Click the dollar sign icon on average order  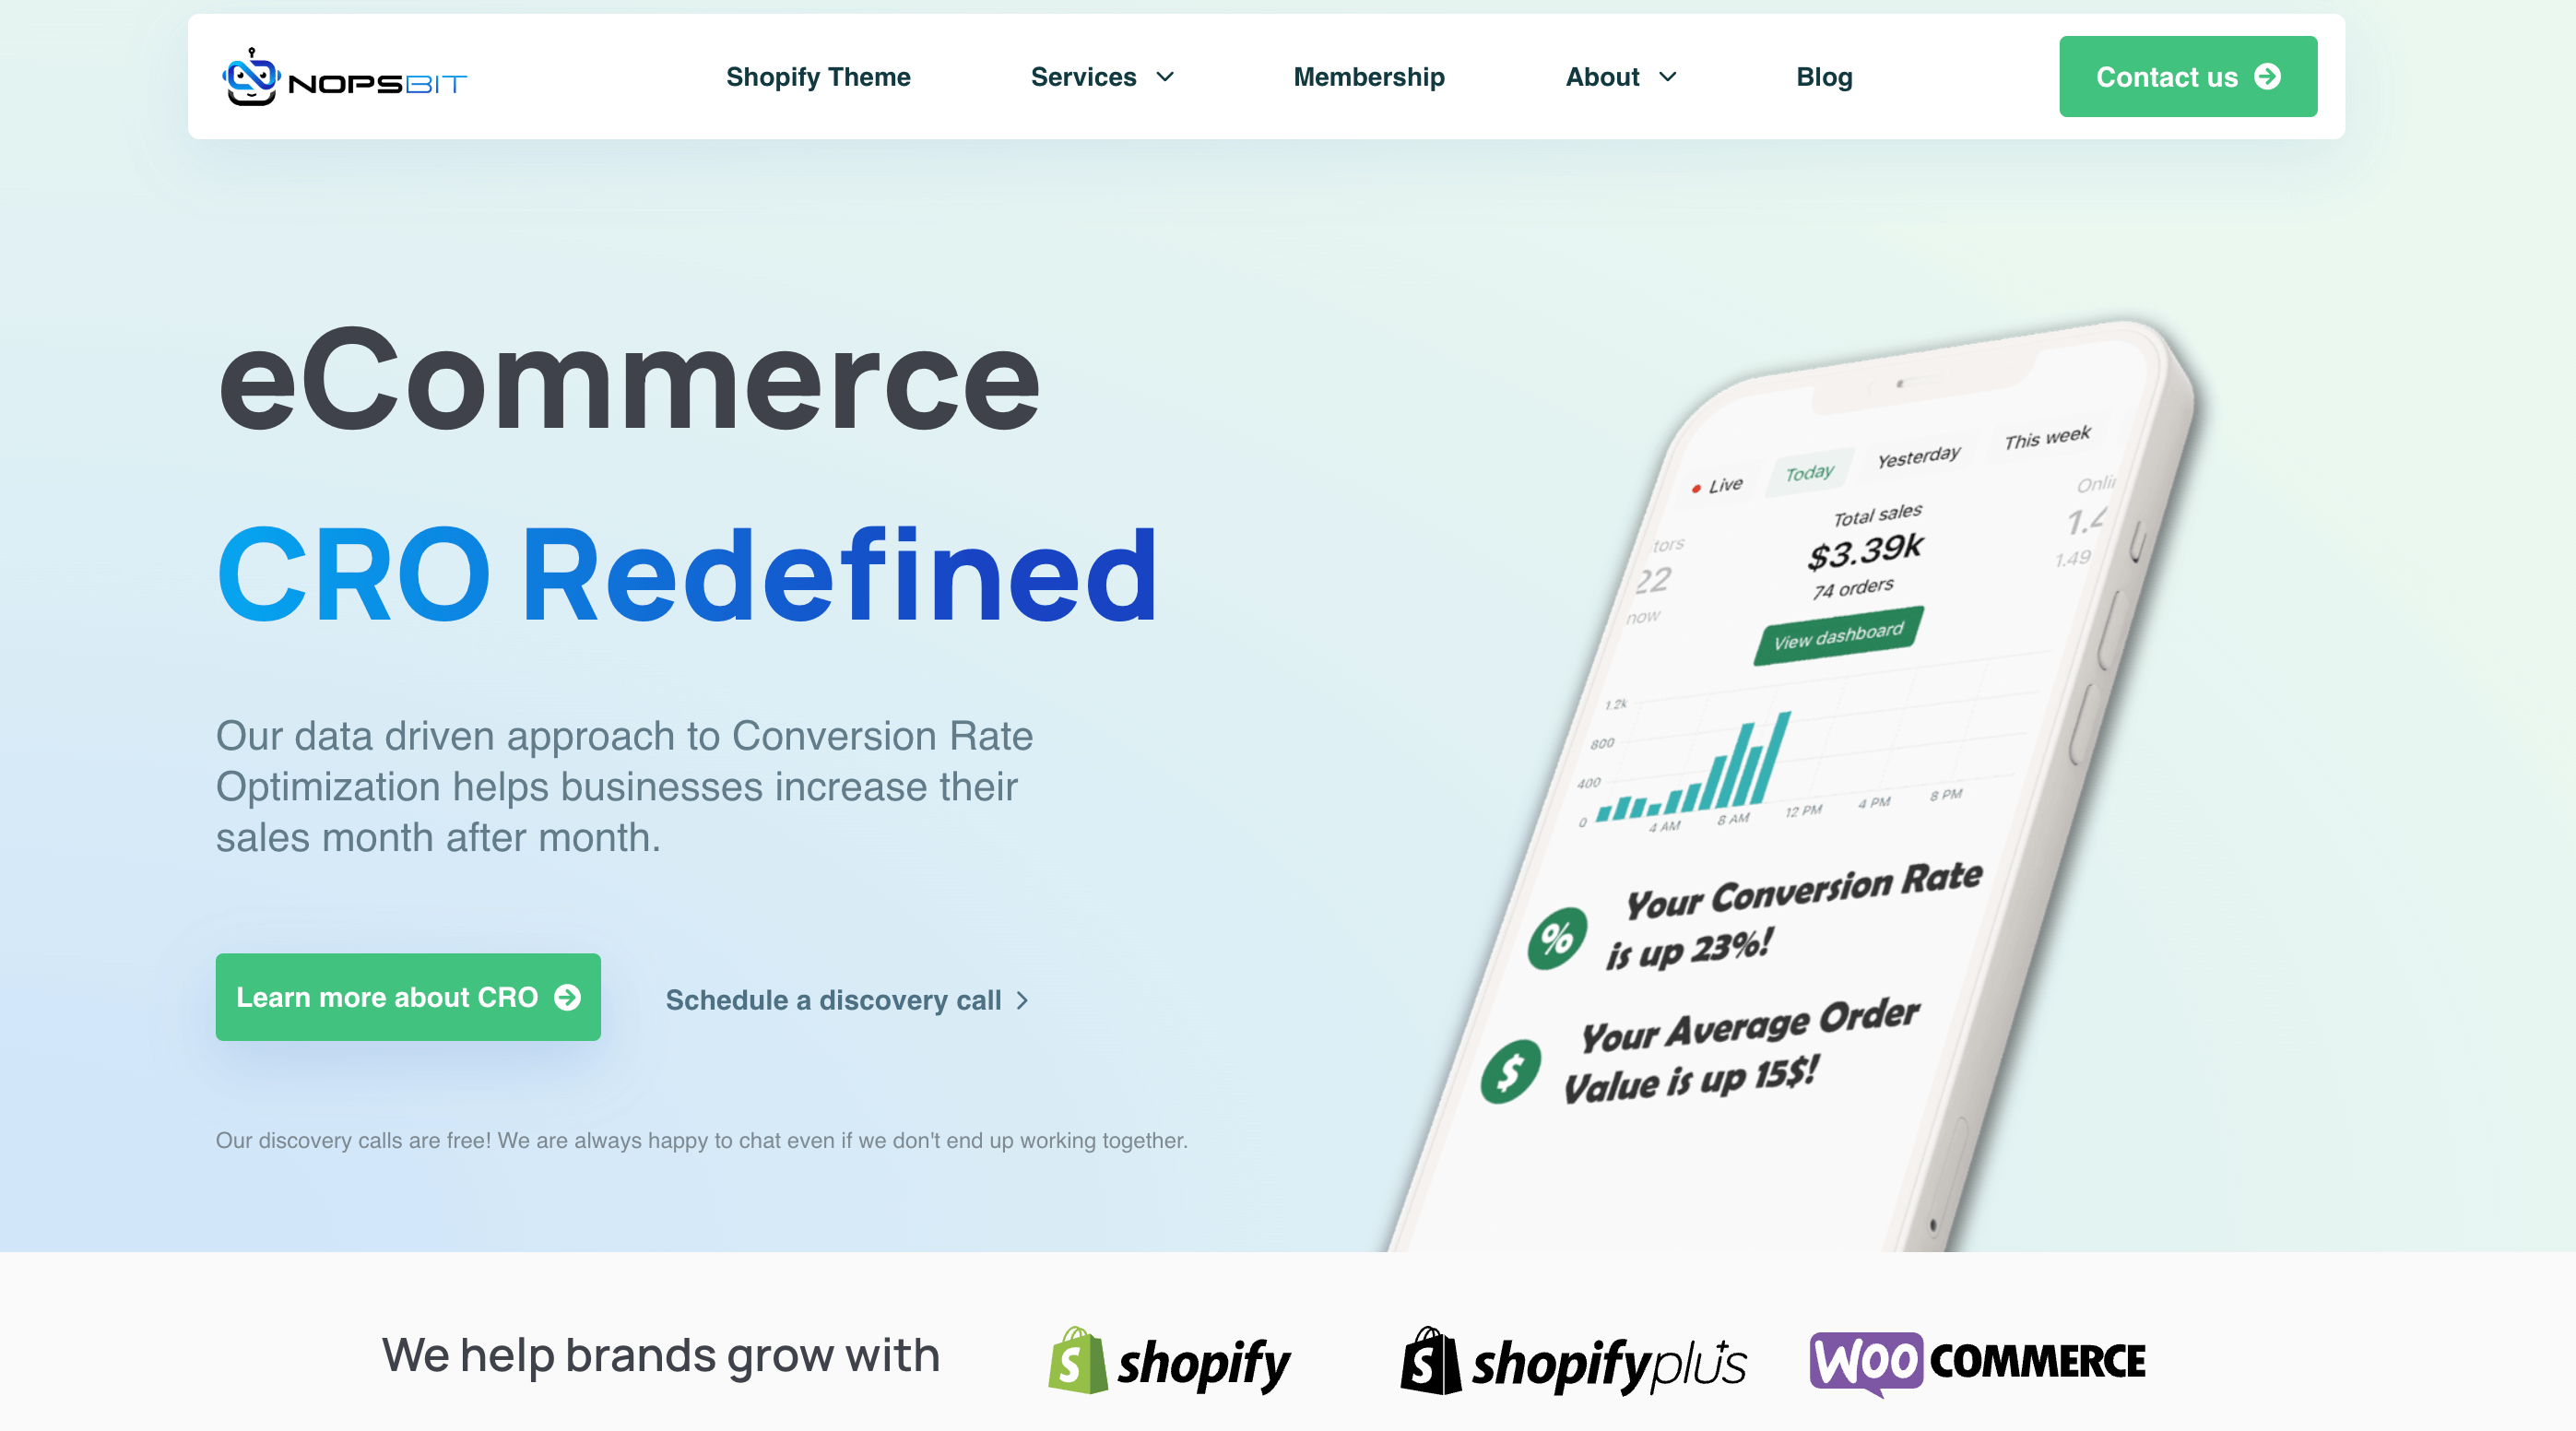click(1512, 1070)
